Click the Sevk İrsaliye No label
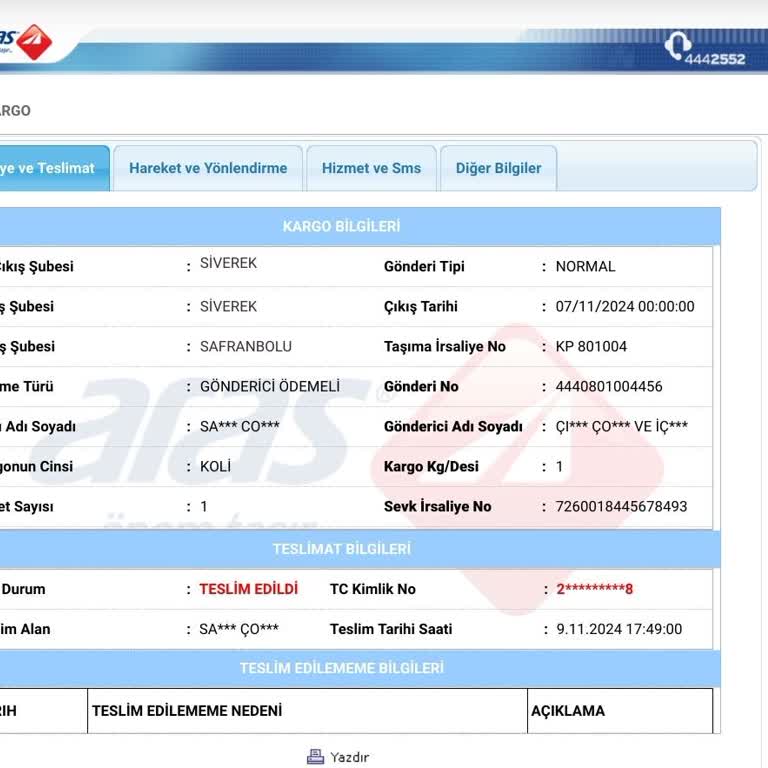Screen dimensions: 768x768 coord(437,506)
